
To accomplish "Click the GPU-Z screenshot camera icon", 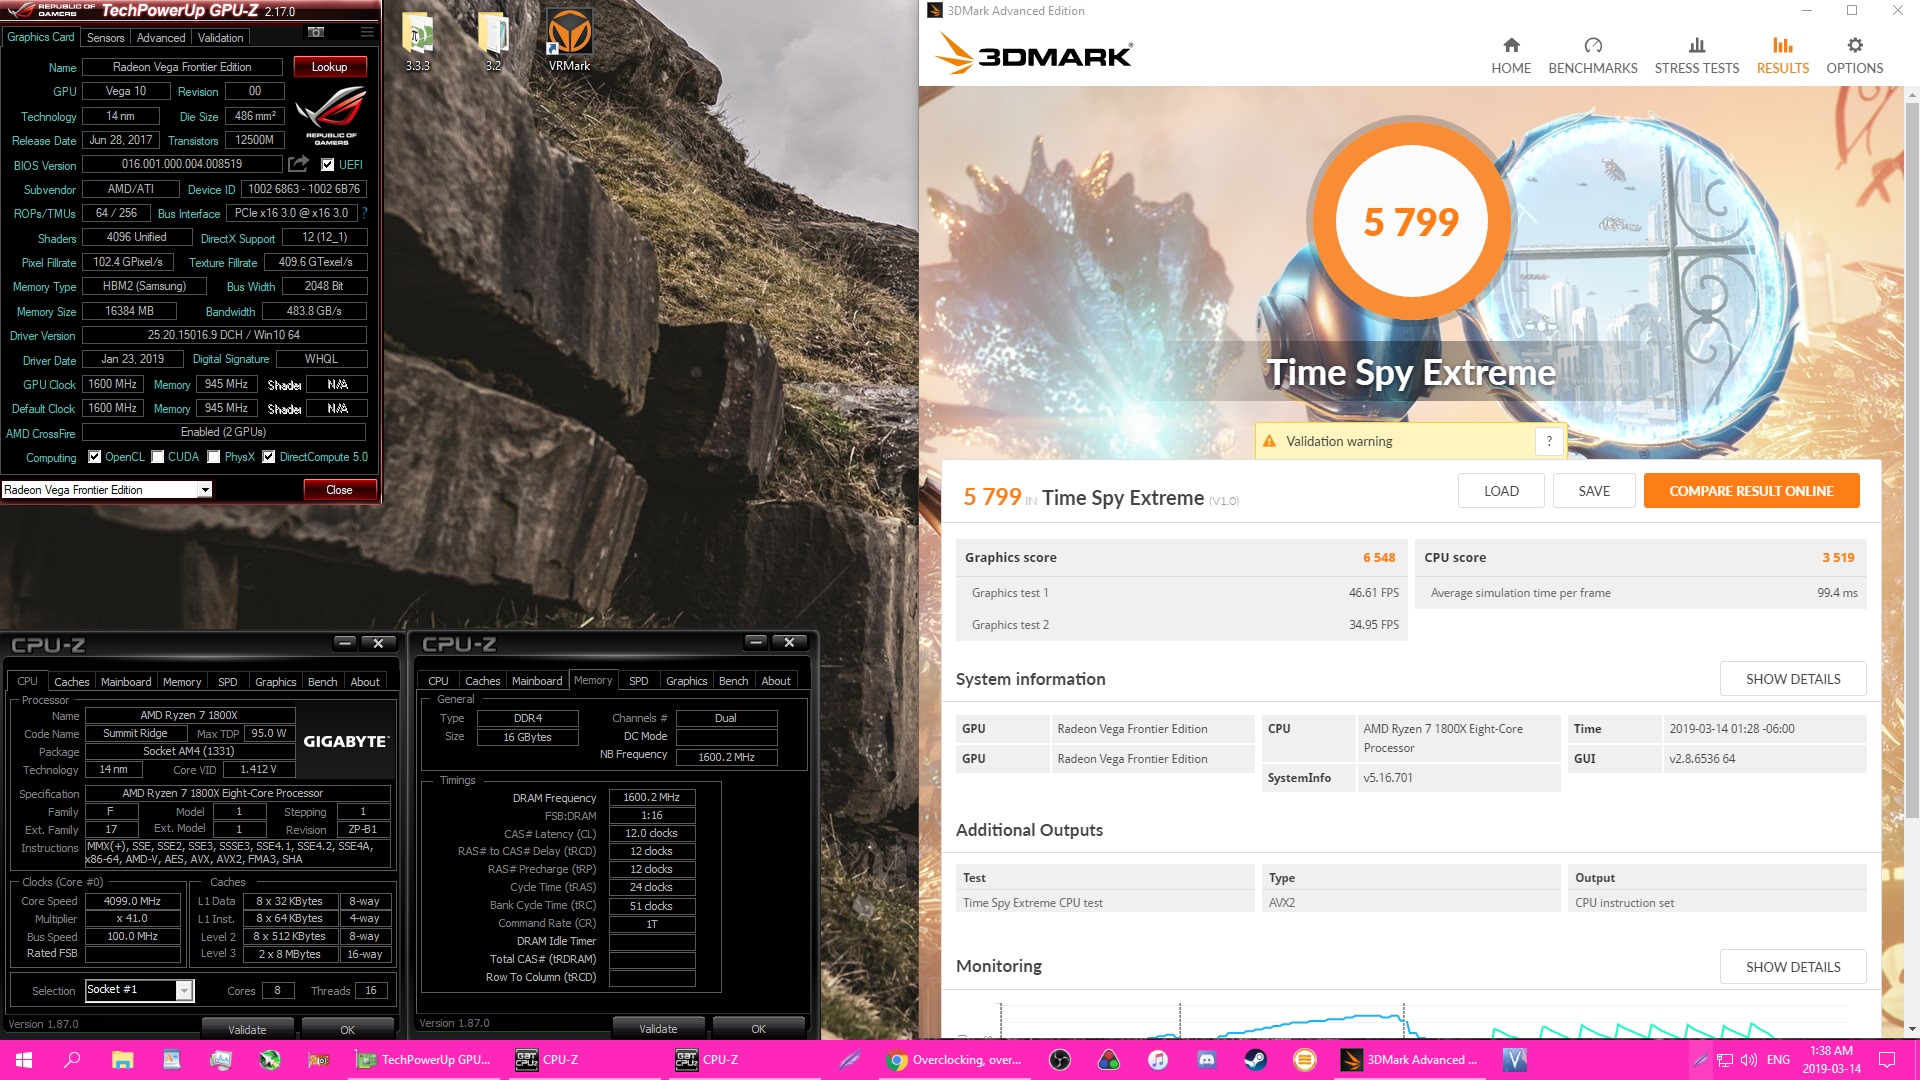I will (316, 33).
